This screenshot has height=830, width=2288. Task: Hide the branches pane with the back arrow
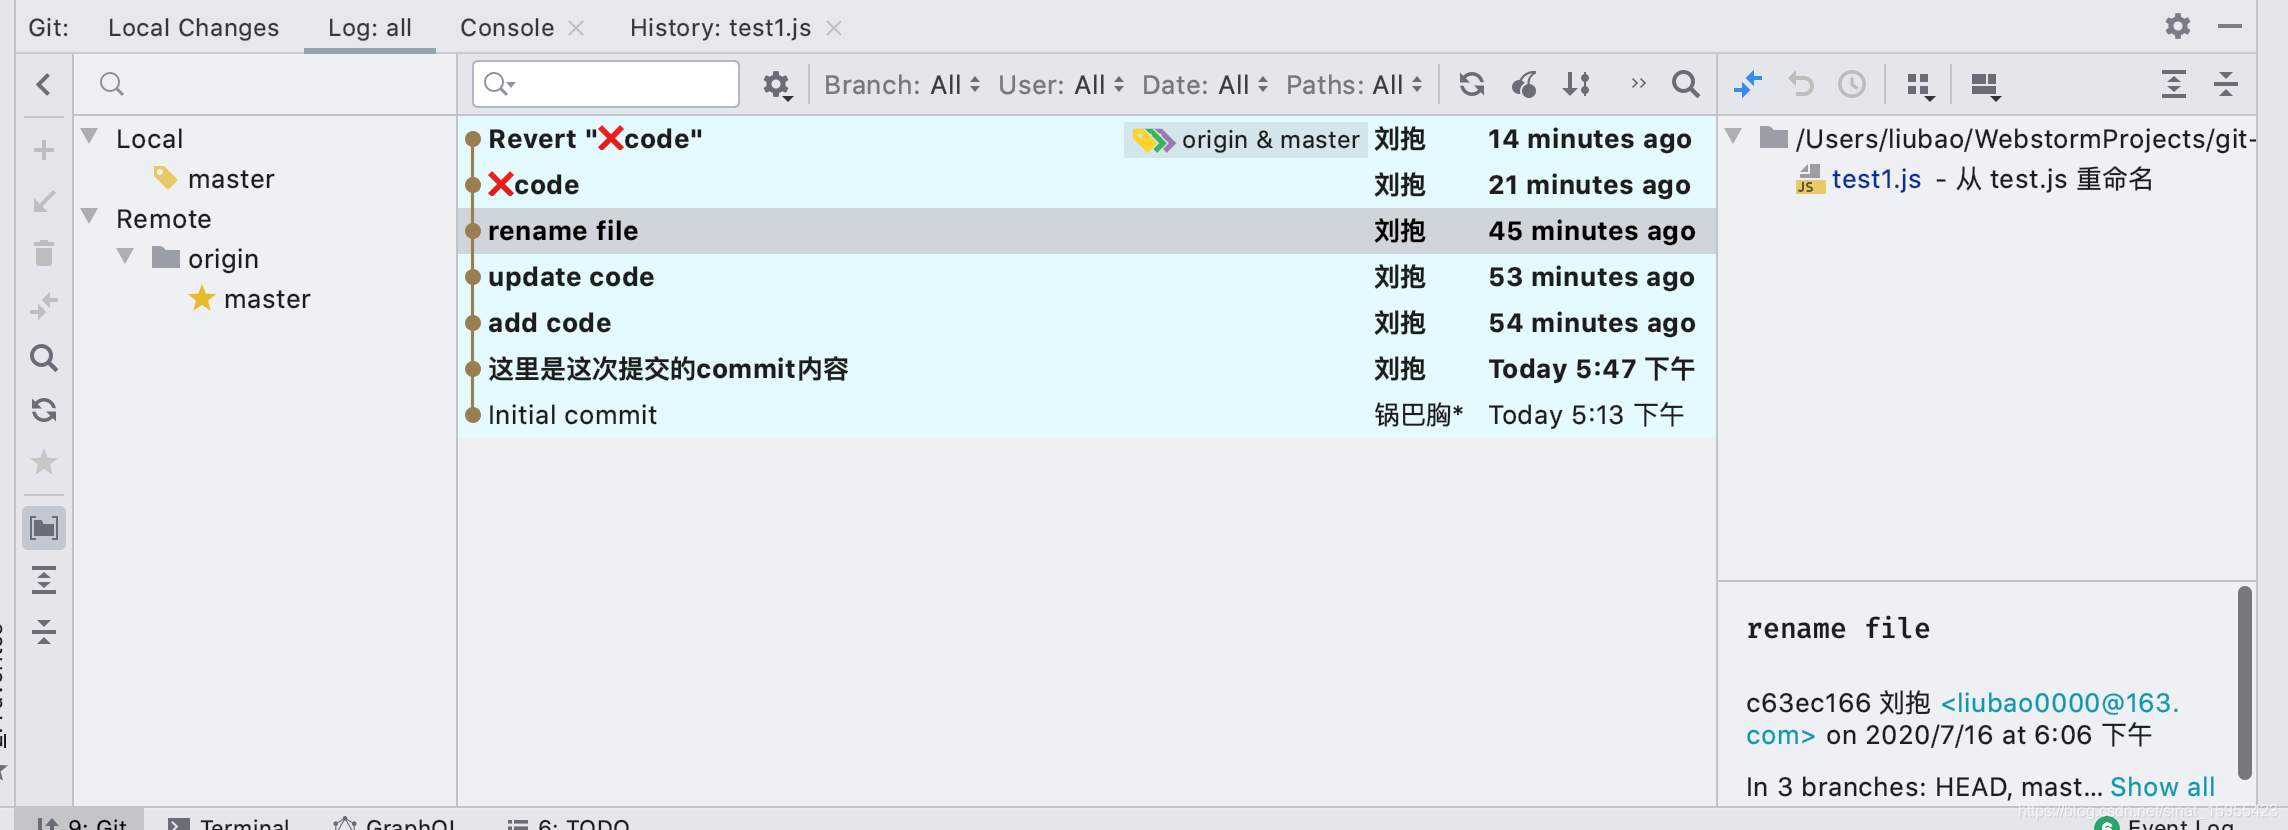pyautogui.click(x=43, y=84)
